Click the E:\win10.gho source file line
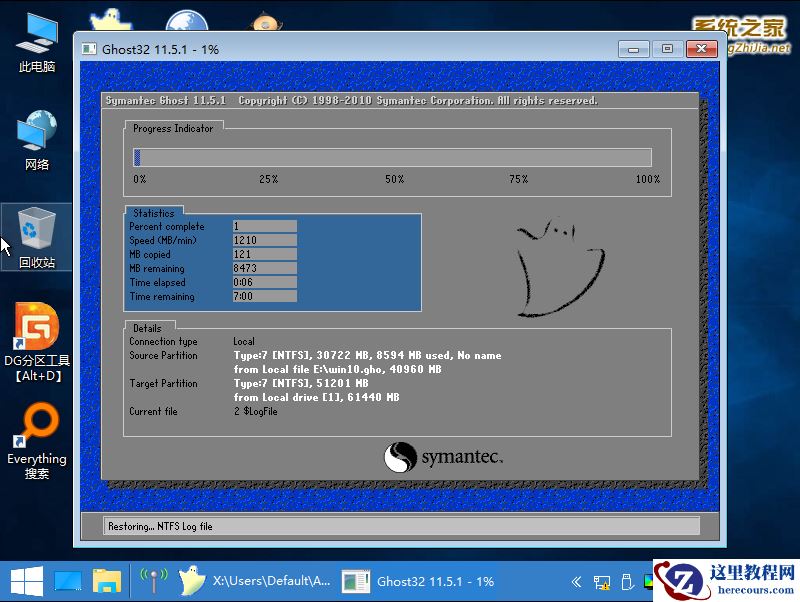800x602 pixels. pos(338,369)
